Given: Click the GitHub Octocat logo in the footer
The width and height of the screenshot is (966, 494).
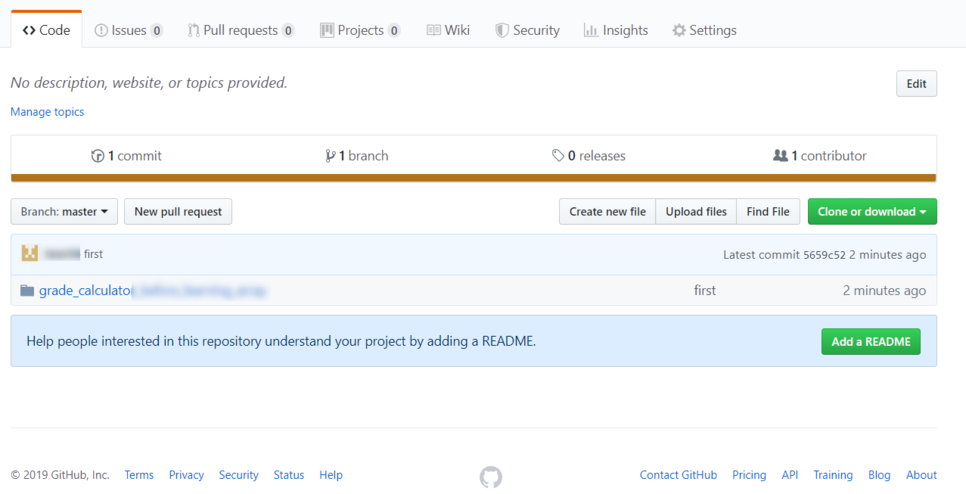Looking at the screenshot, I should pyautogui.click(x=491, y=477).
